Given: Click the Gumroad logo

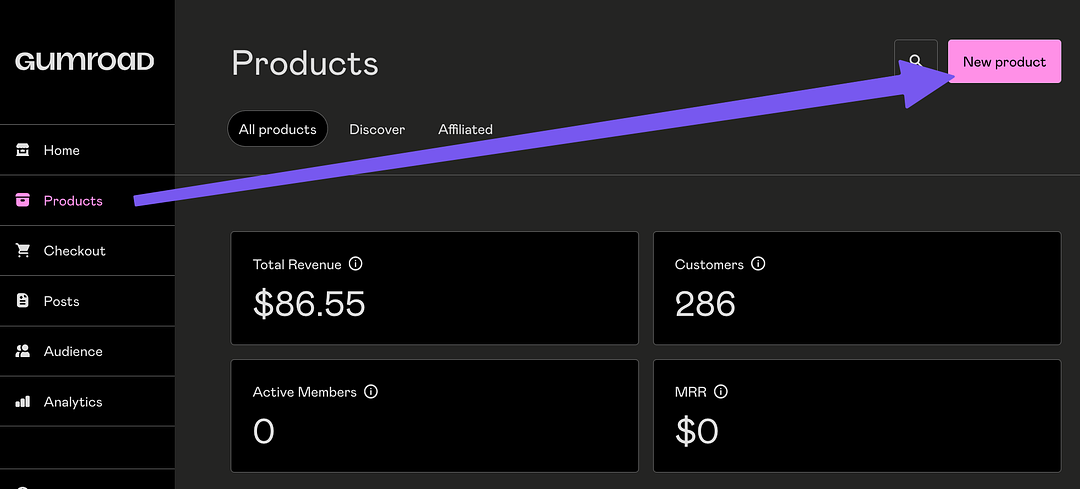Looking at the screenshot, I should [x=85, y=62].
